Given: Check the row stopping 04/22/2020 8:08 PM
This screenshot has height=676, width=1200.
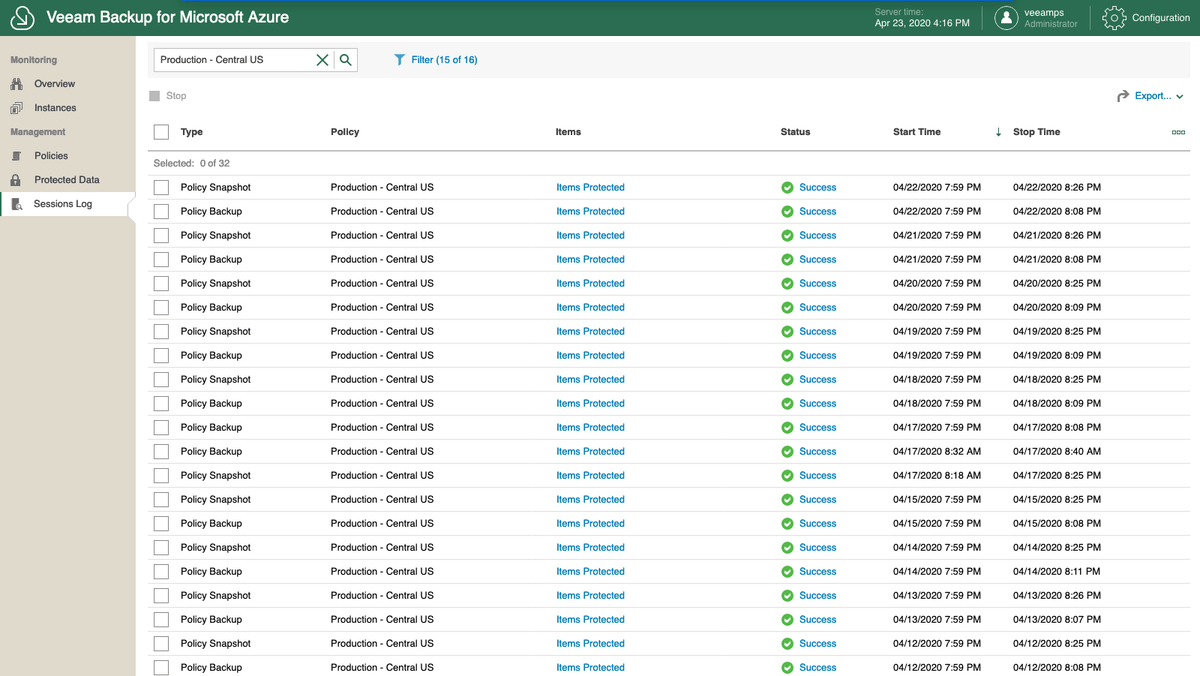Looking at the screenshot, I should click(x=161, y=211).
